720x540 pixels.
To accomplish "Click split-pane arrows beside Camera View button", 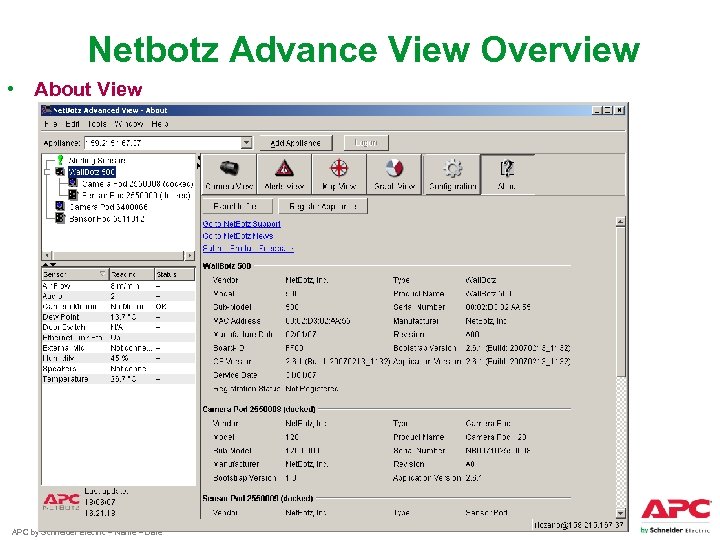I will pyautogui.click(x=199, y=162).
